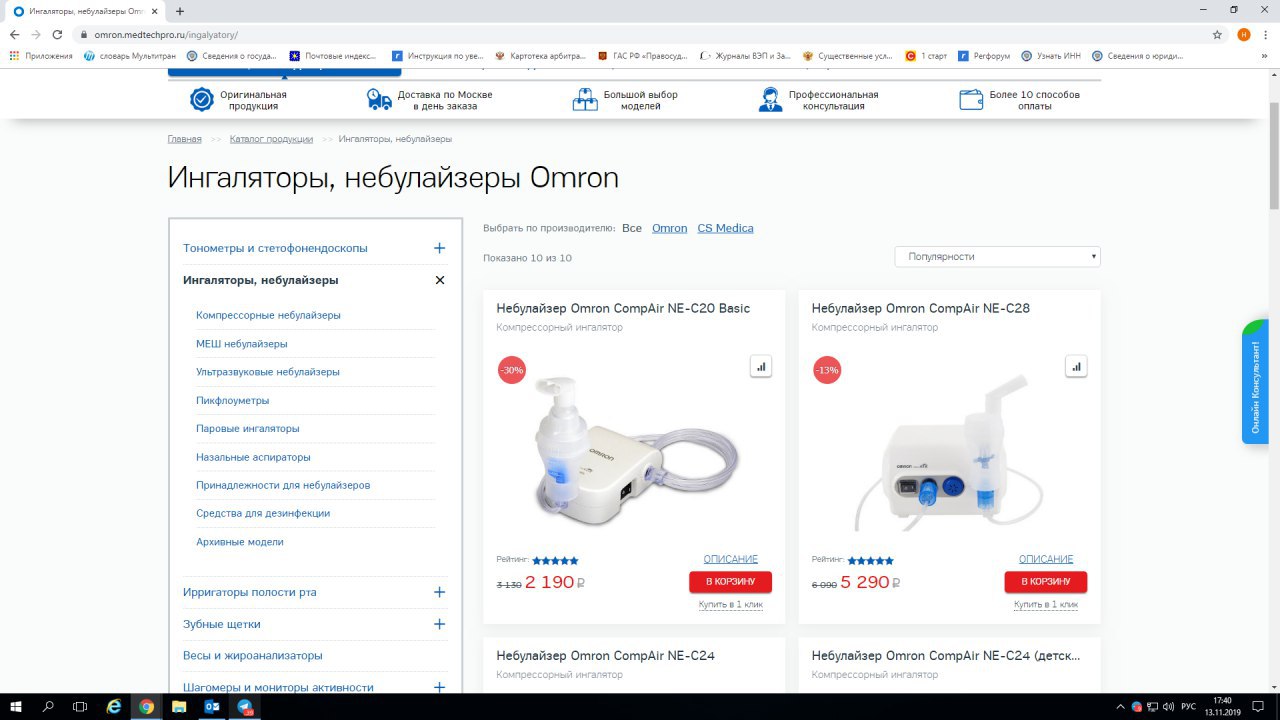Screen dimensions: 1280x720
Task: Go to Каталог продукции breadcrumb
Action: coord(271,139)
